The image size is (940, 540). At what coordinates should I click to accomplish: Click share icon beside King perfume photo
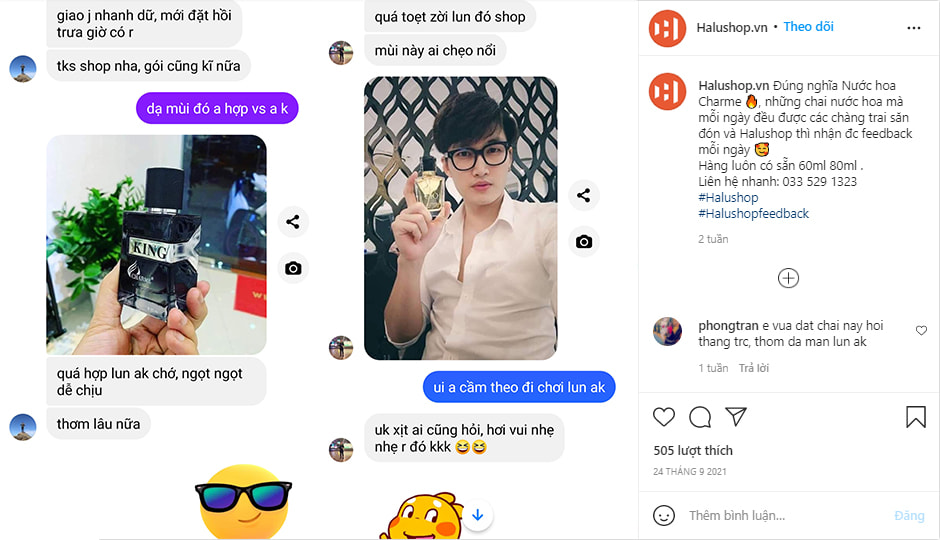click(293, 222)
